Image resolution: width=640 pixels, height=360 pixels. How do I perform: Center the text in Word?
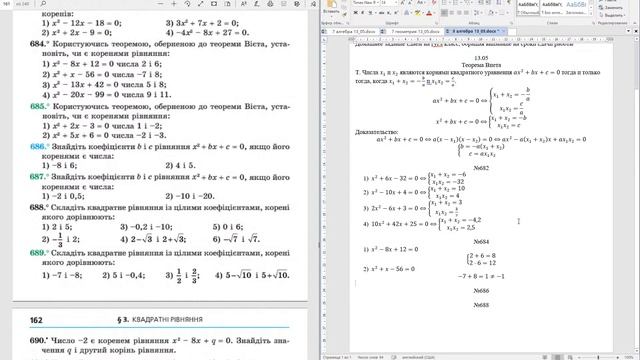452,13
